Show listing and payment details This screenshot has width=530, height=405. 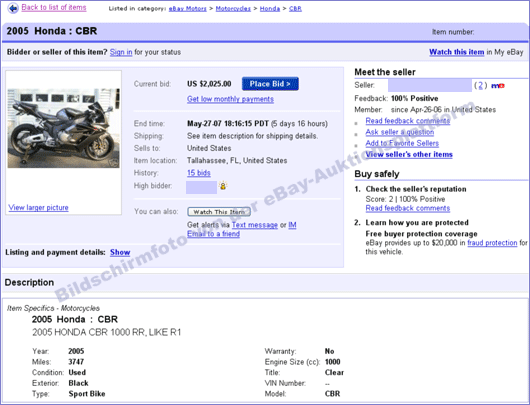click(120, 252)
